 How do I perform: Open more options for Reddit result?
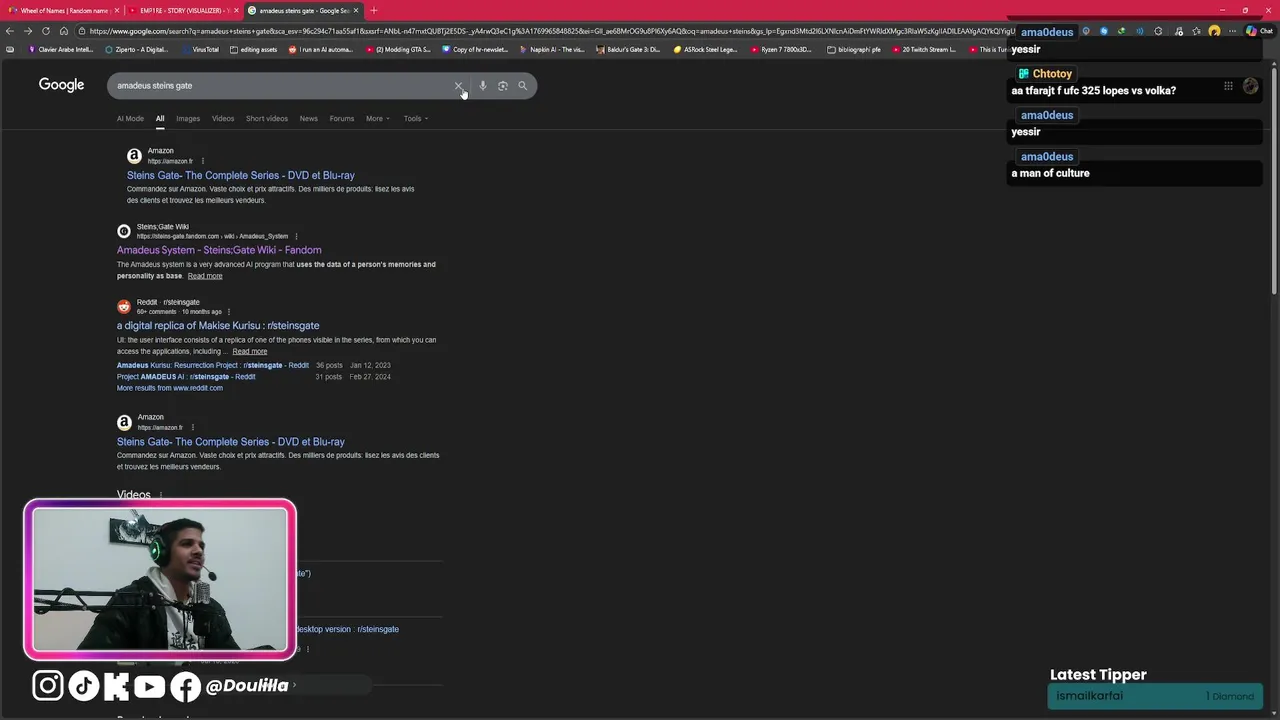(228, 312)
